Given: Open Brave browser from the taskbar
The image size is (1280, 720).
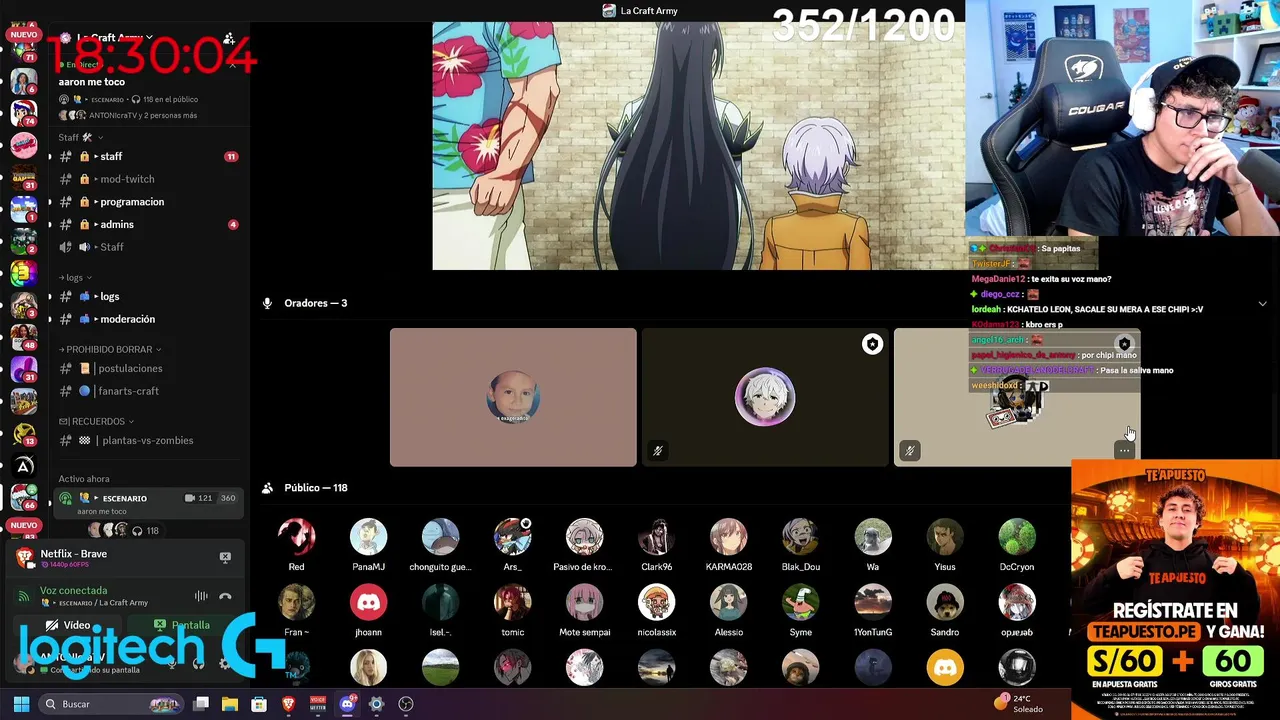Looking at the screenshot, I should [x=289, y=704].
